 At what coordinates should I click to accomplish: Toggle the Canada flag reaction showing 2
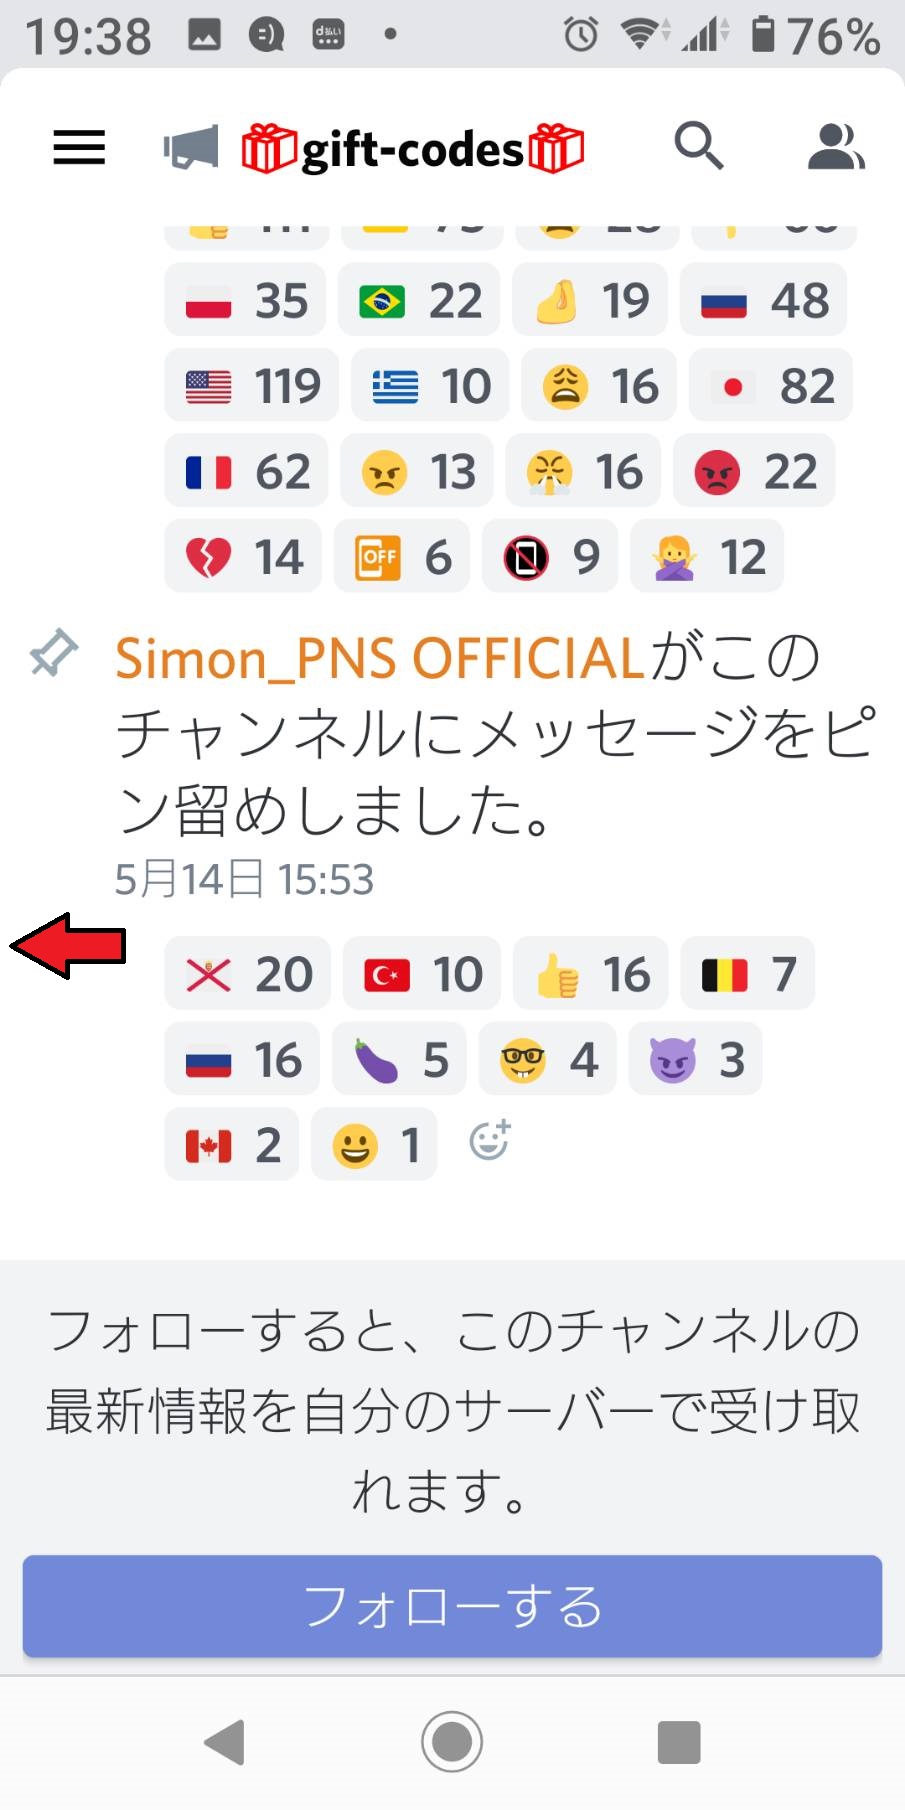(x=232, y=1145)
